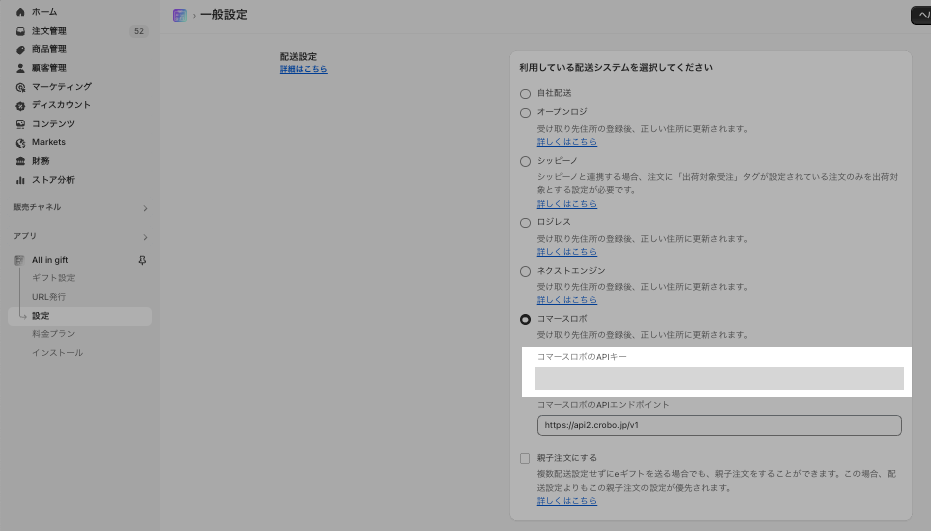
Task: Open the All in gift app entry
Action: pos(50,260)
